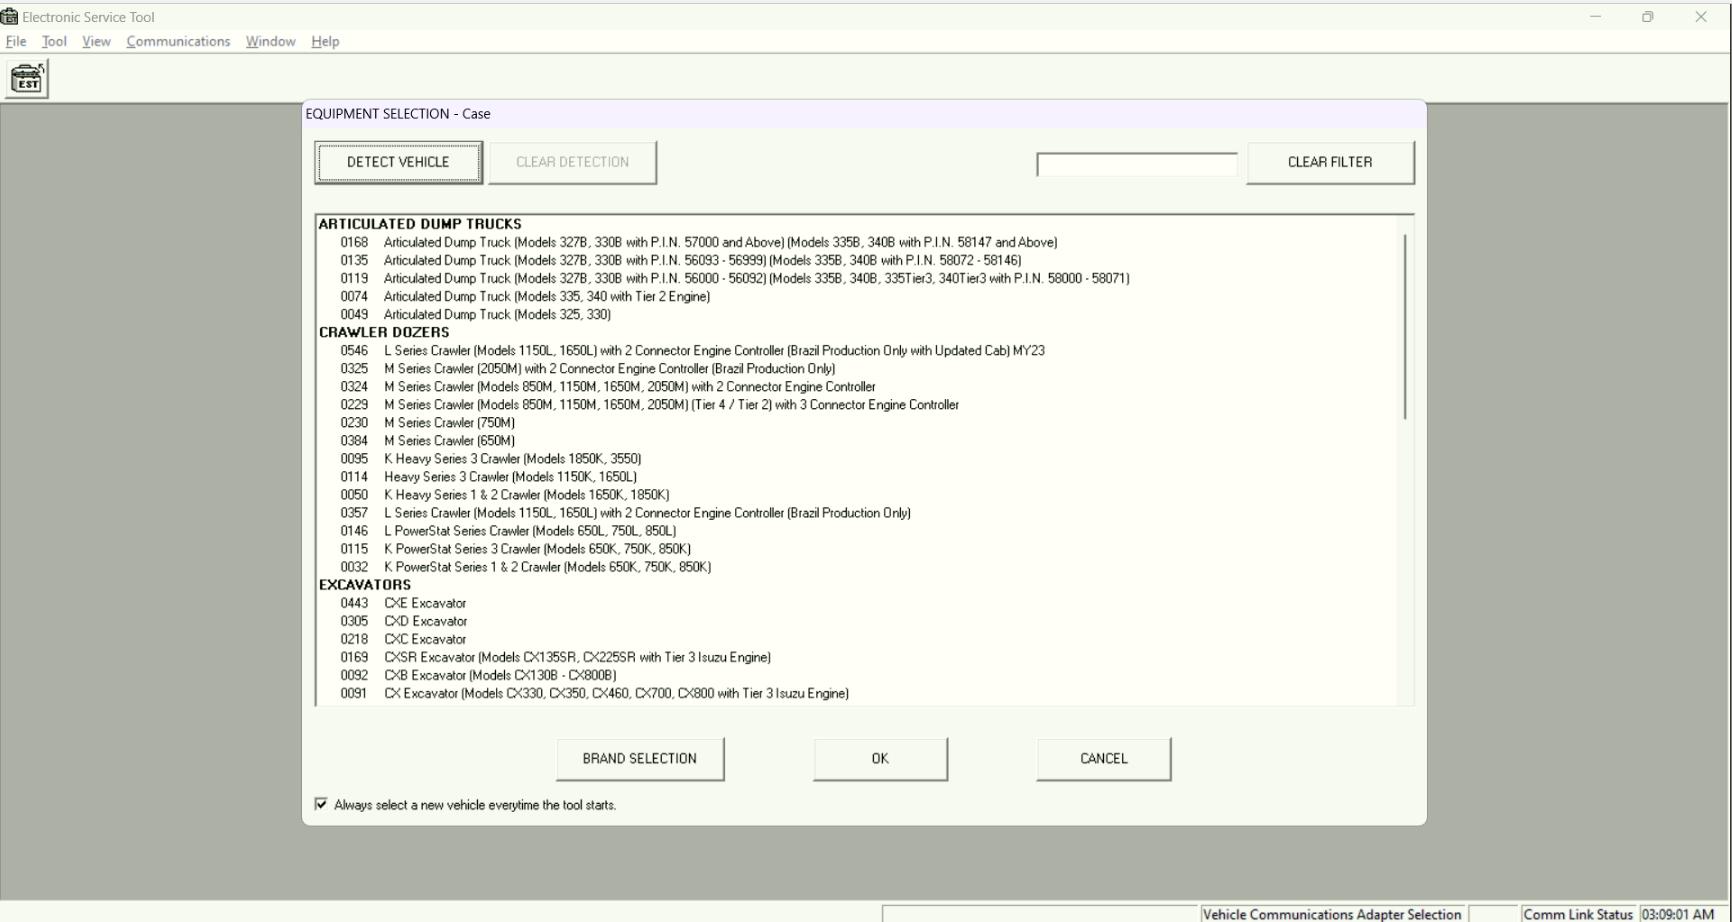
Task: Open the Help menu
Action: tap(325, 41)
